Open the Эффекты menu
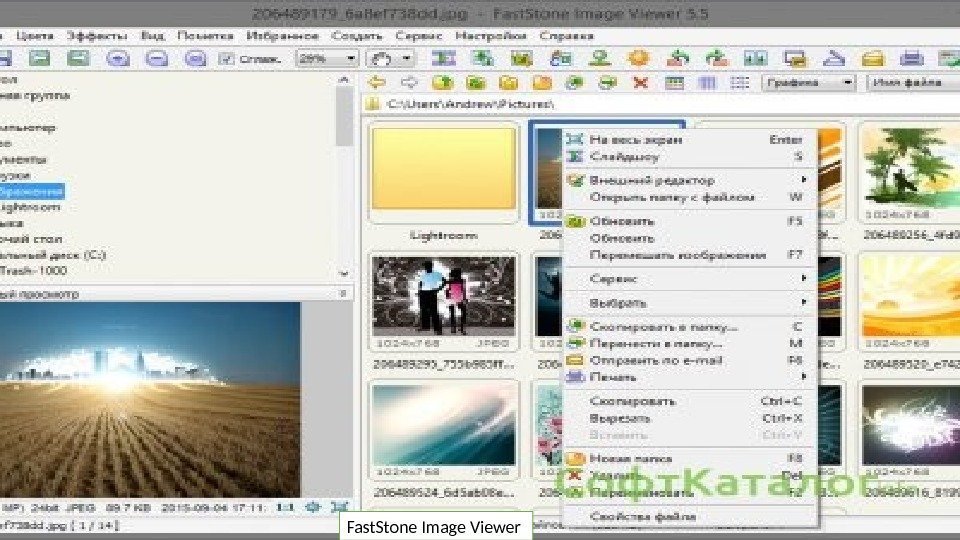Image resolution: width=960 pixels, height=540 pixels. (x=97, y=36)
